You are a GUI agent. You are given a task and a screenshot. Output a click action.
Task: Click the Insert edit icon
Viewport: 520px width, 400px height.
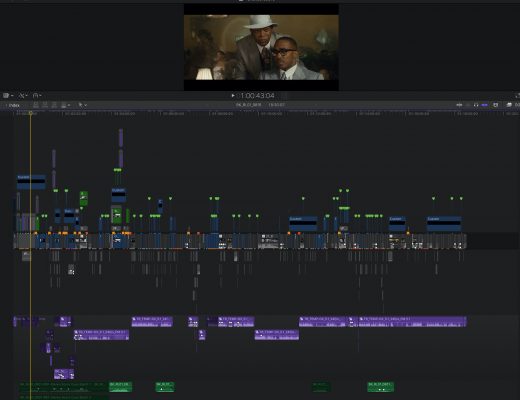(45, 105)
